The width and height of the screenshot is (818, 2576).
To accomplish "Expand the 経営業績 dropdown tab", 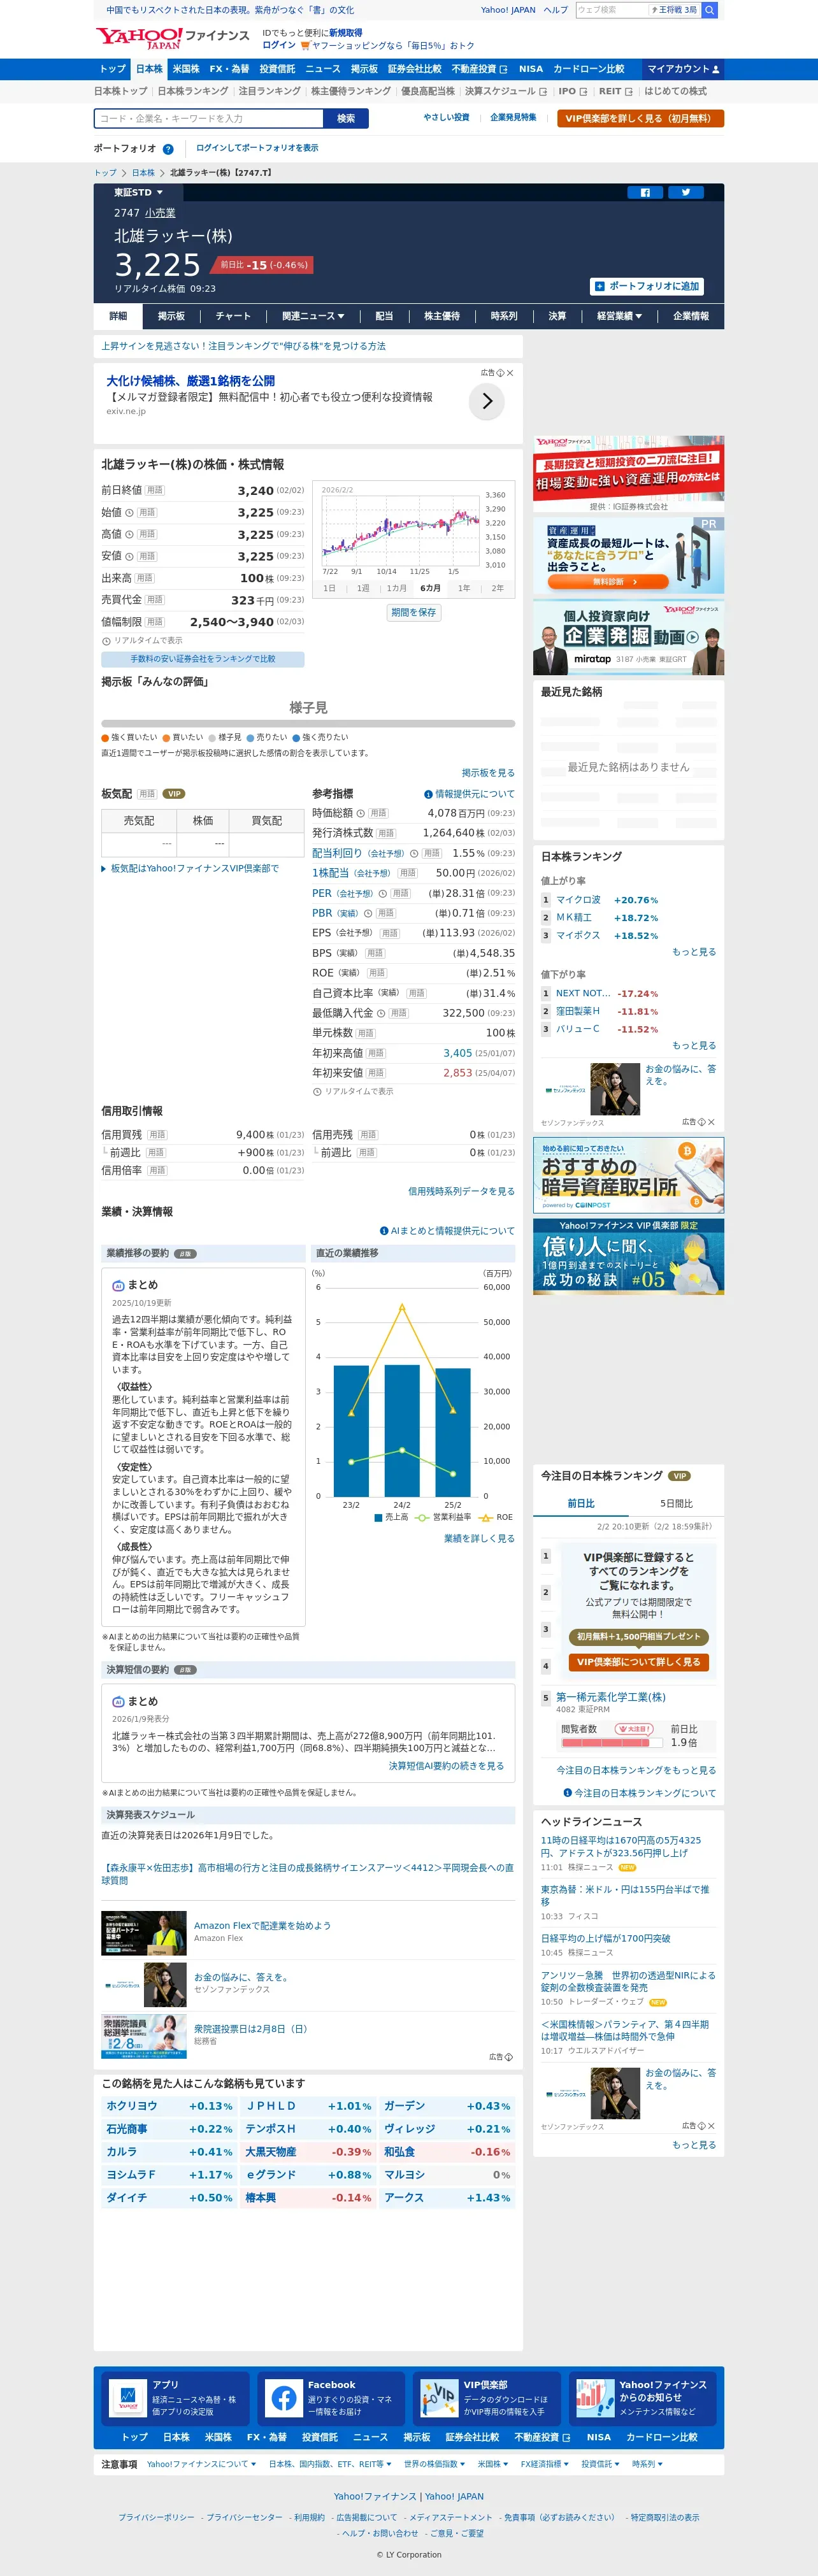I will (x=619, y=316).
